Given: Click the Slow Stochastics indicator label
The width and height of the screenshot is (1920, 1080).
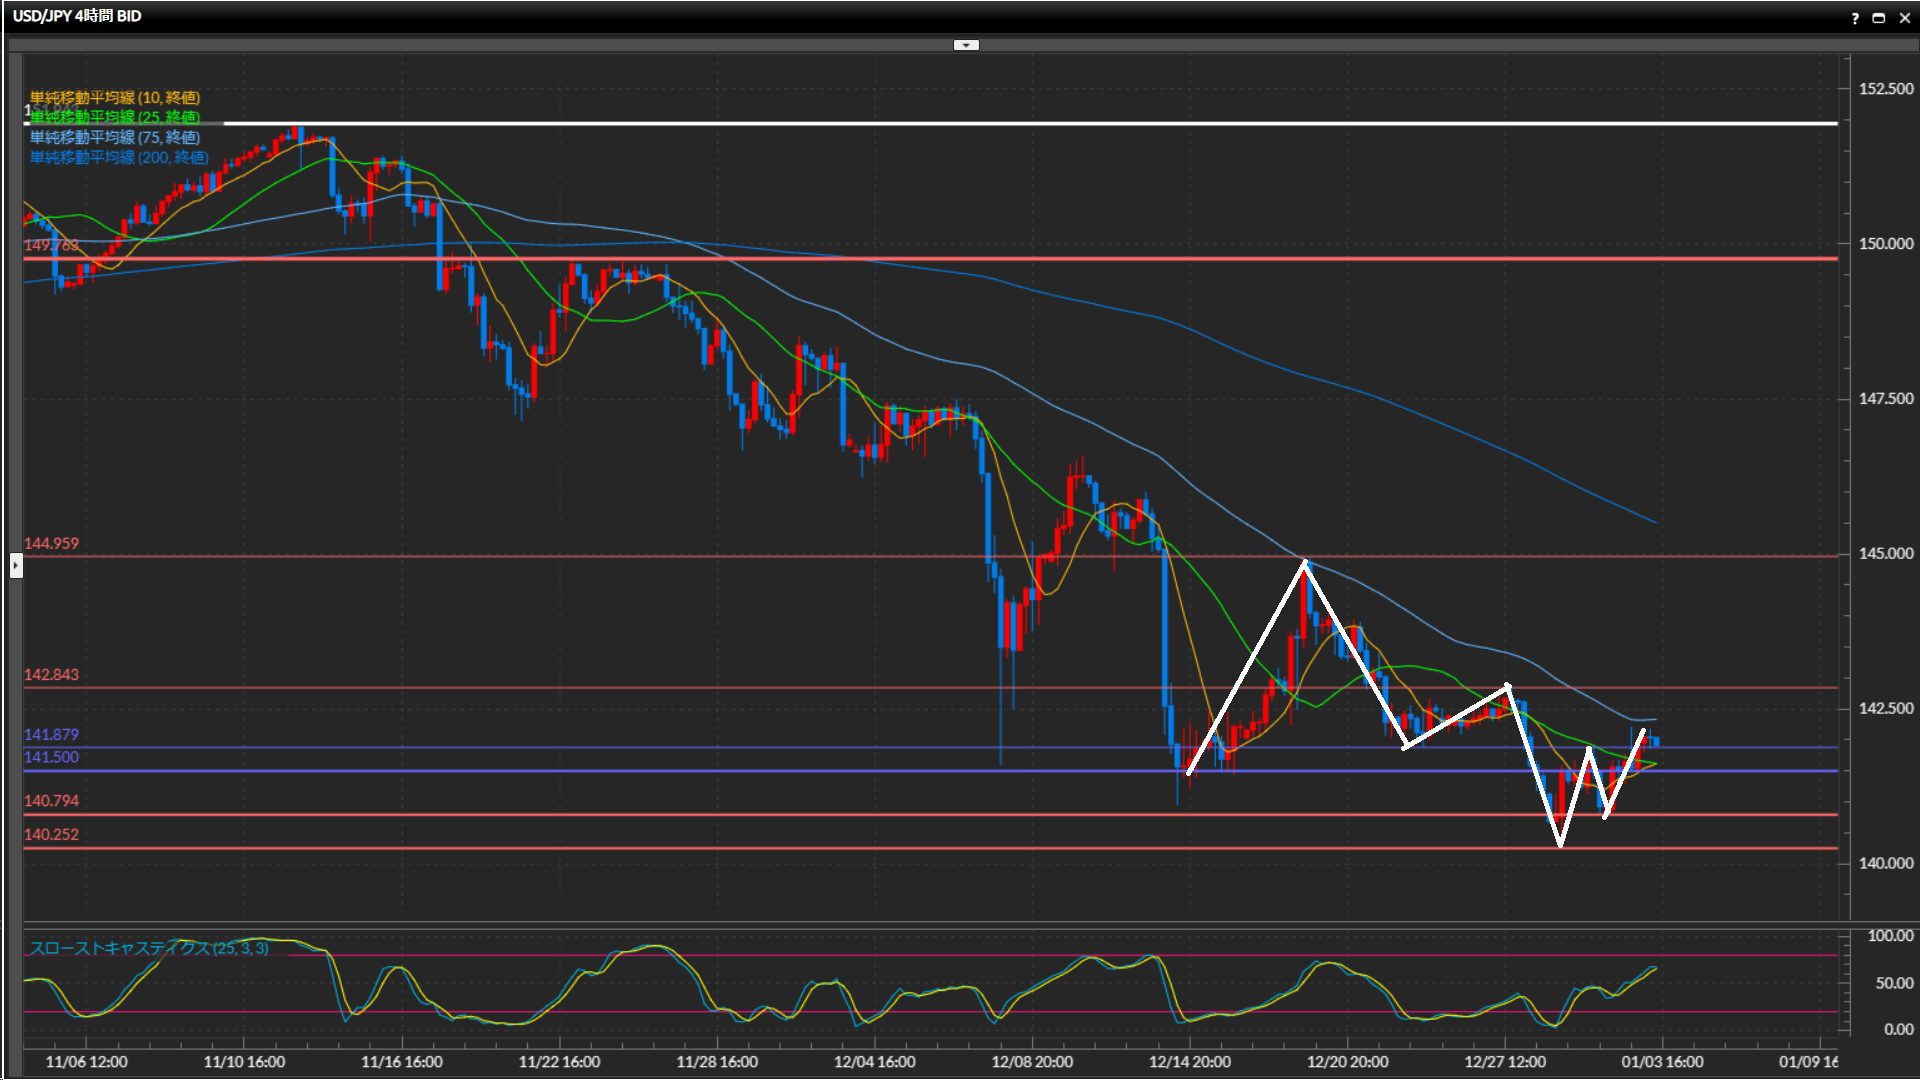Looking at the screenshot, I should pos(148,948).
